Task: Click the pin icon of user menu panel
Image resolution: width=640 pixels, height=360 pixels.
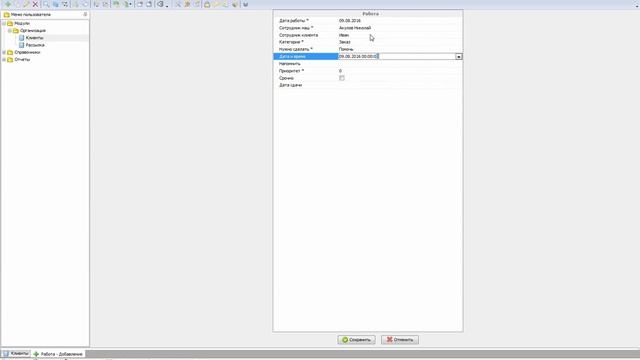Action: [x=85, y=14]
